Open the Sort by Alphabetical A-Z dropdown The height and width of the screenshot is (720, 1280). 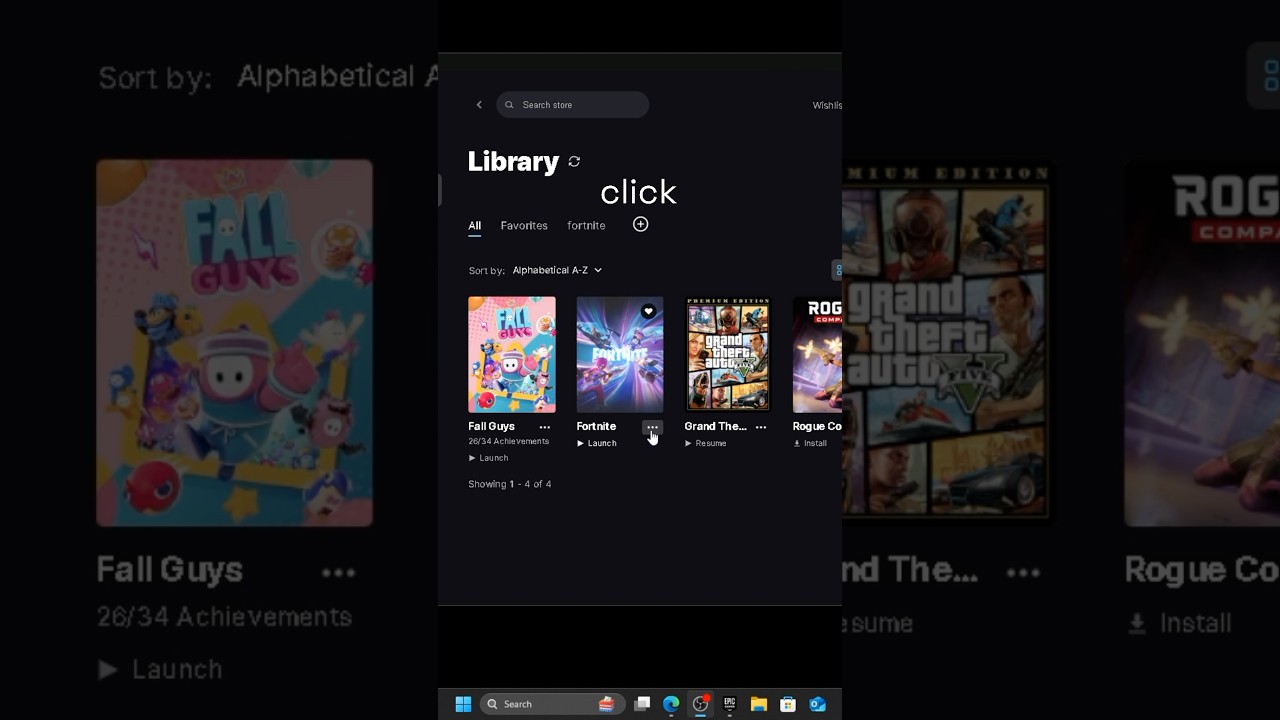(x=557, y=270)
